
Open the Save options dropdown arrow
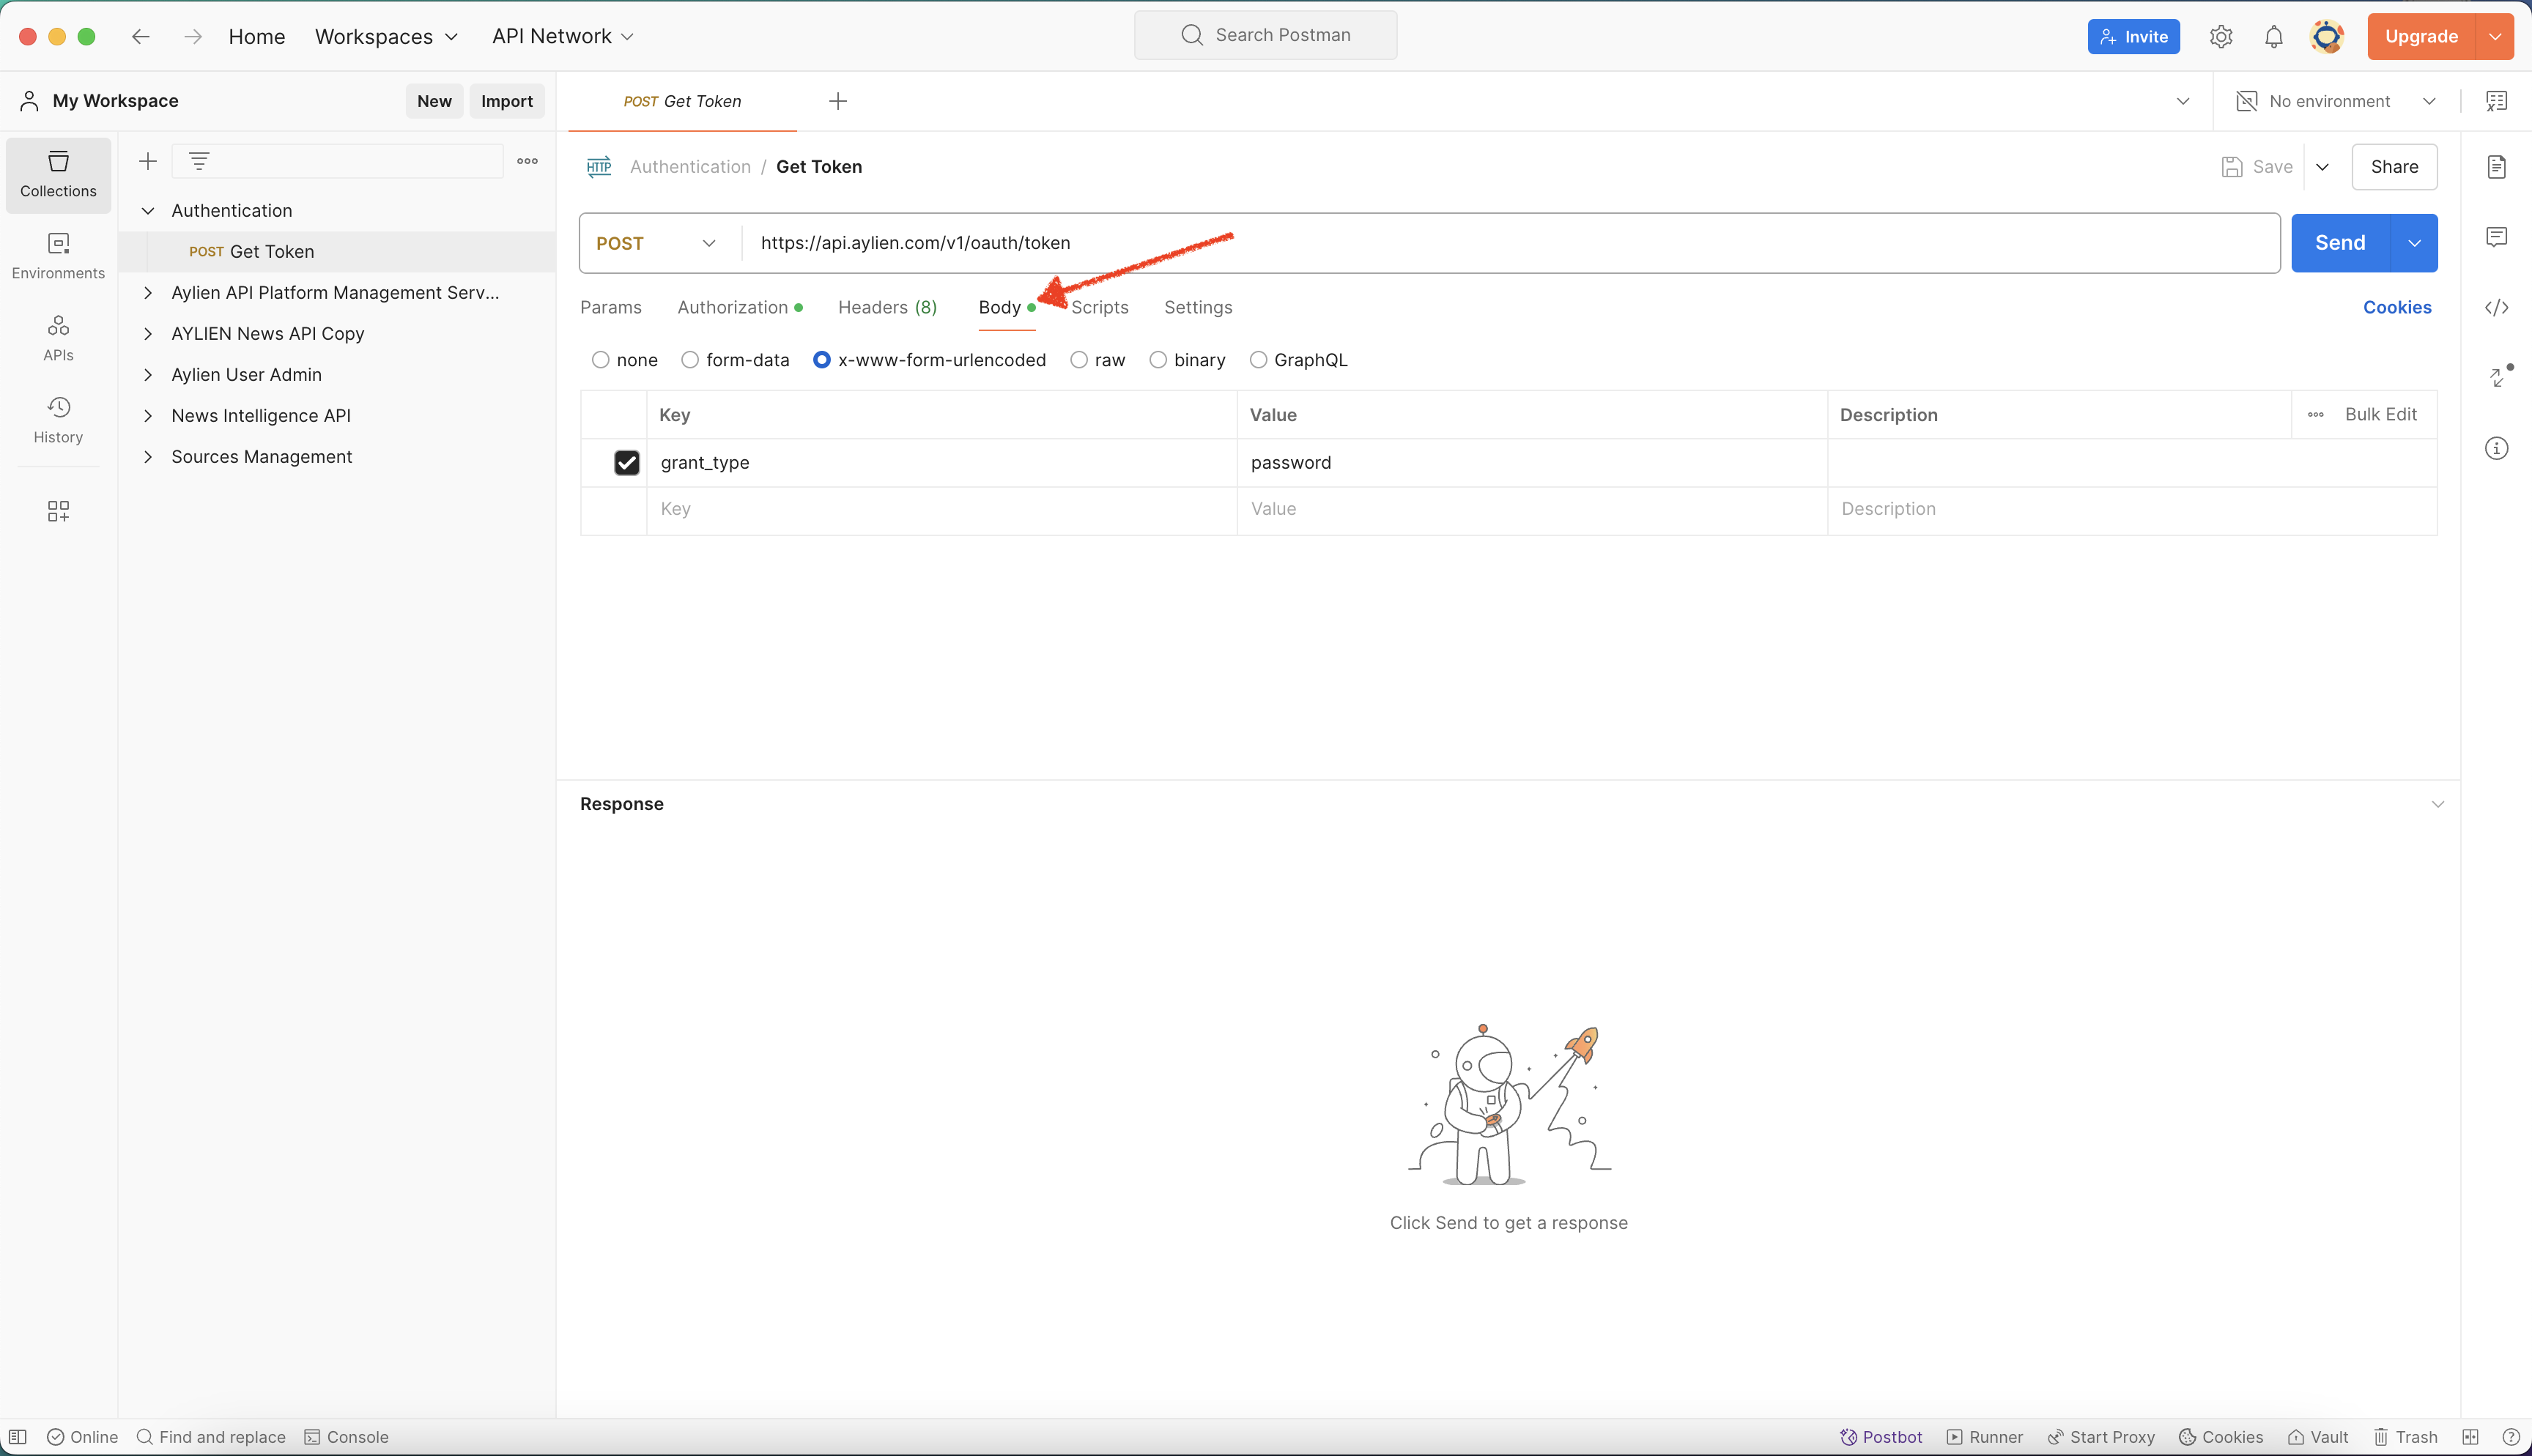pyautogui.click(x=2323, y=167)
